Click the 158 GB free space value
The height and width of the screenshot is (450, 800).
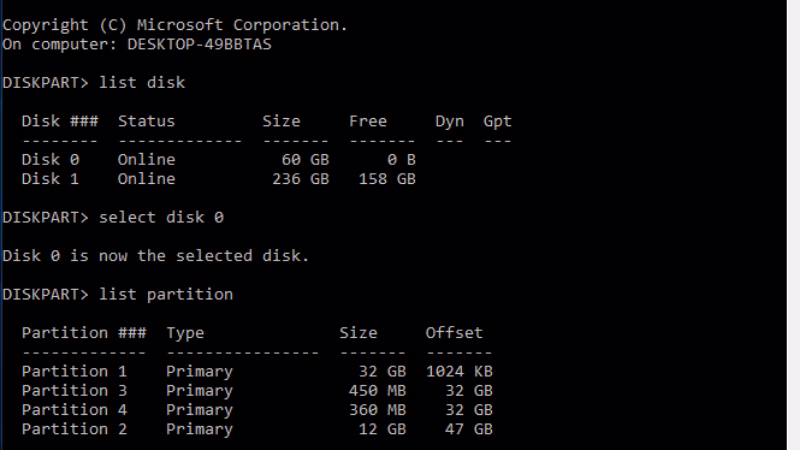point(387,179)
